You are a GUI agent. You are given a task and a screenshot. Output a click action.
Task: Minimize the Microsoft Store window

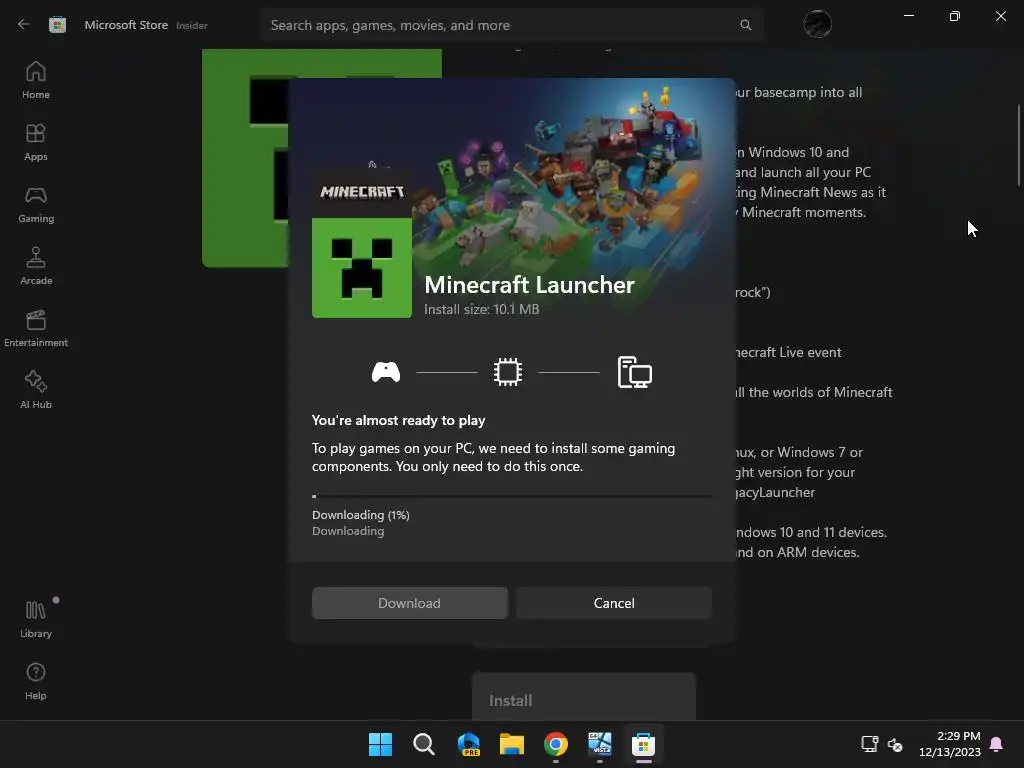[908, 16]
